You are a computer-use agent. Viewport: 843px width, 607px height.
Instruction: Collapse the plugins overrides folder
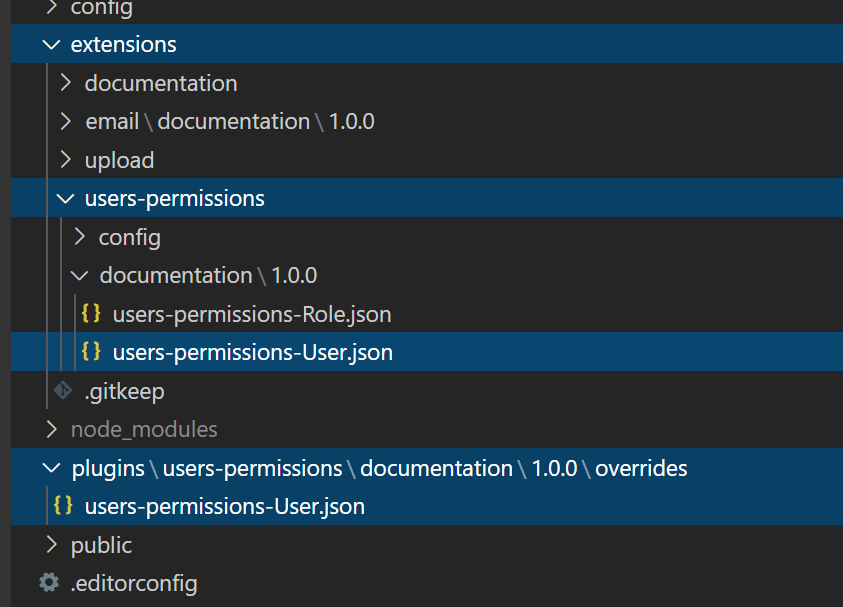pos(50,467)
